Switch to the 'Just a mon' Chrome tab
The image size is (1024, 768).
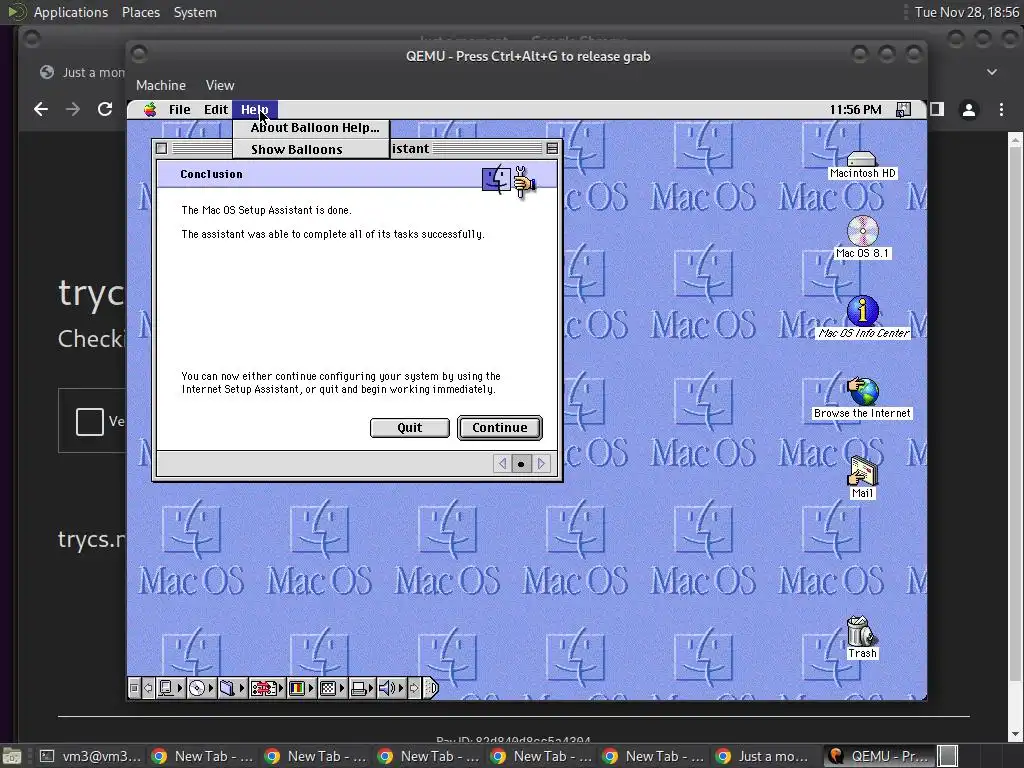pyautogui.click(x=82, y=72)
